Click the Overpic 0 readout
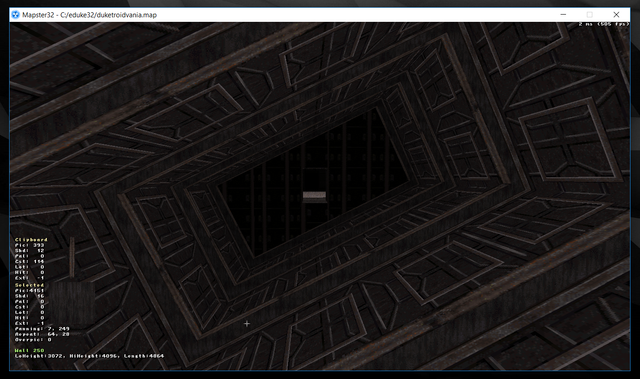This screenshot has width=640, height=379. tap(33, 339)
